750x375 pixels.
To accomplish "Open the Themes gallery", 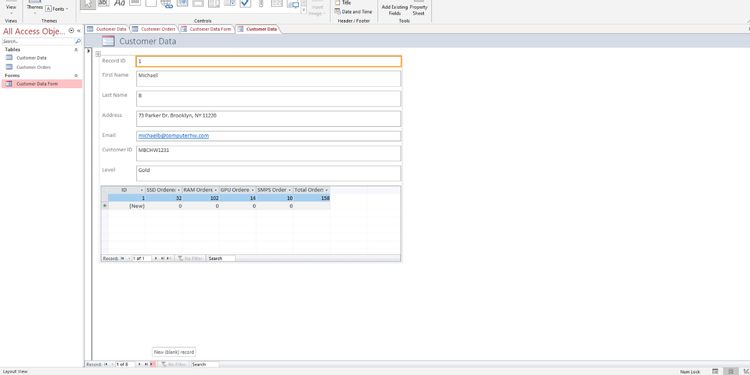I will (x=34, y=8).
